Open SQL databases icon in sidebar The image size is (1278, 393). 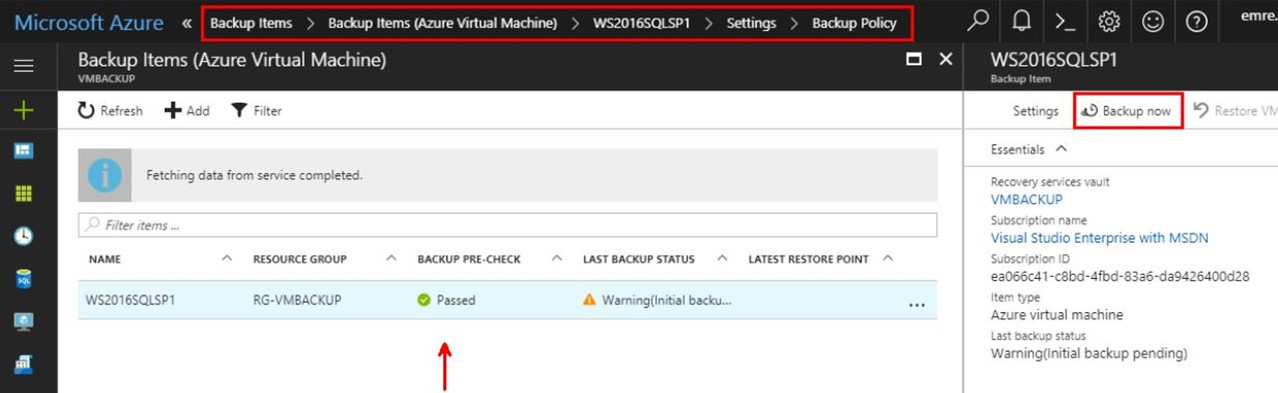point(23,279)
